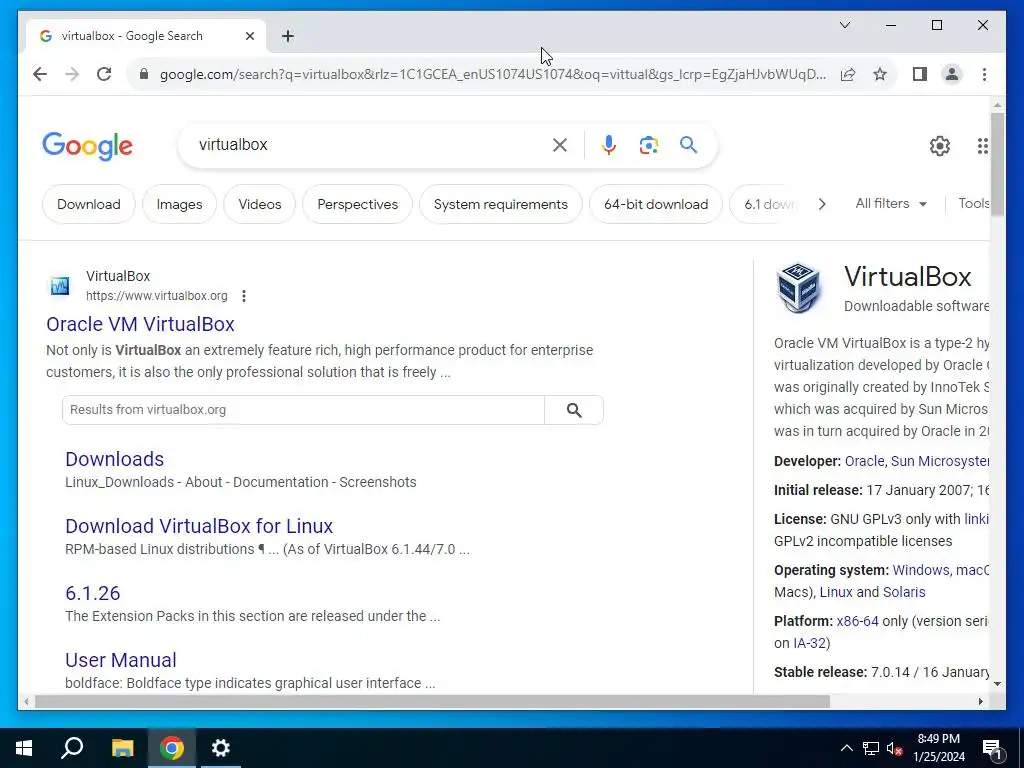Open Linux operating system link

[x=836, y=592]
